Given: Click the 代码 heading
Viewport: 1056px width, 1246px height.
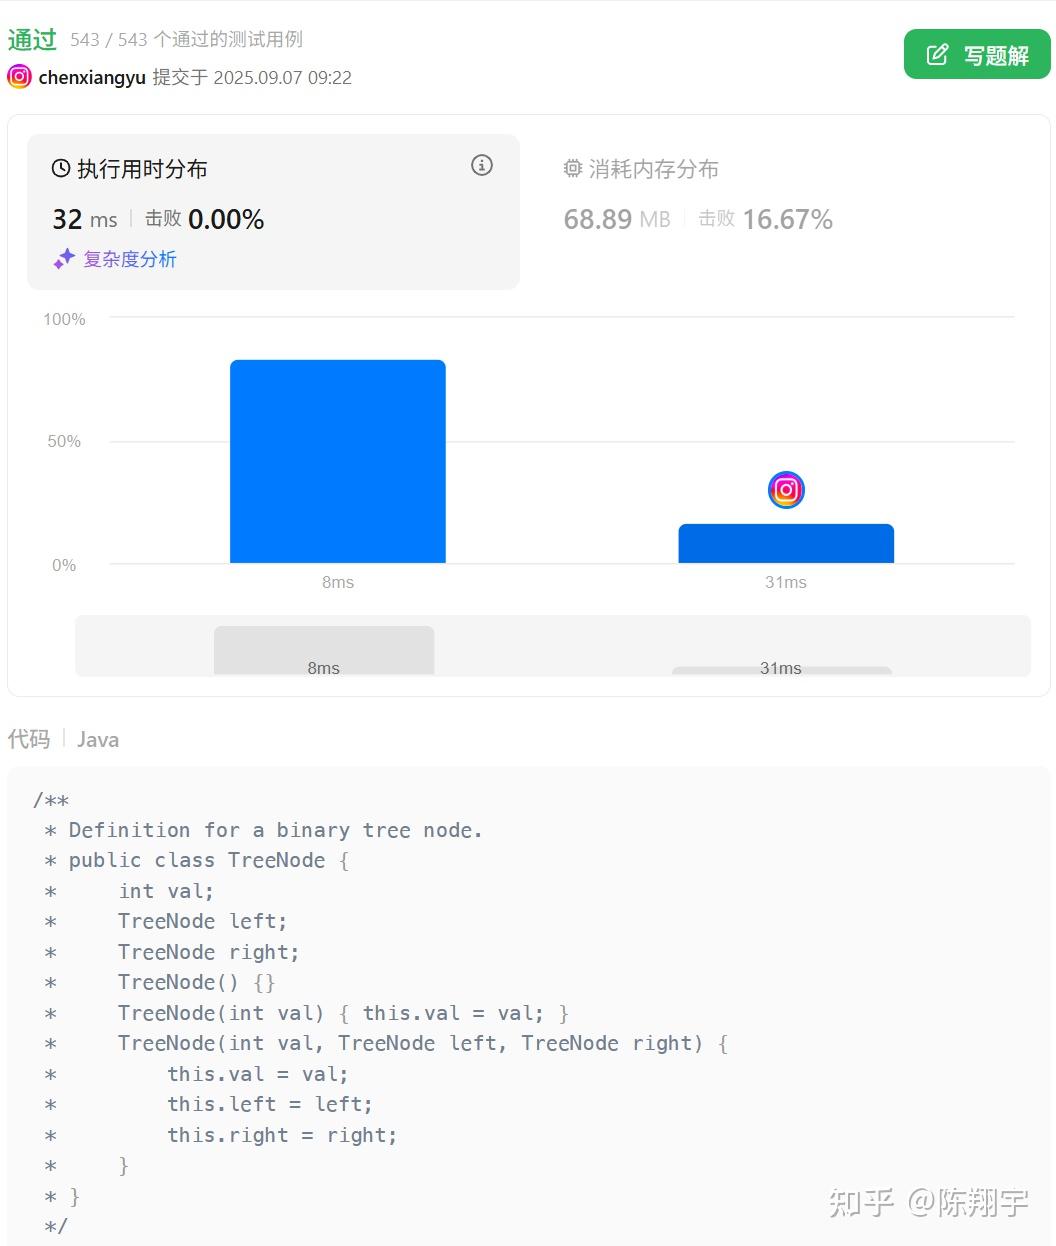Looking at the screenshot, I should pos(29,739).
